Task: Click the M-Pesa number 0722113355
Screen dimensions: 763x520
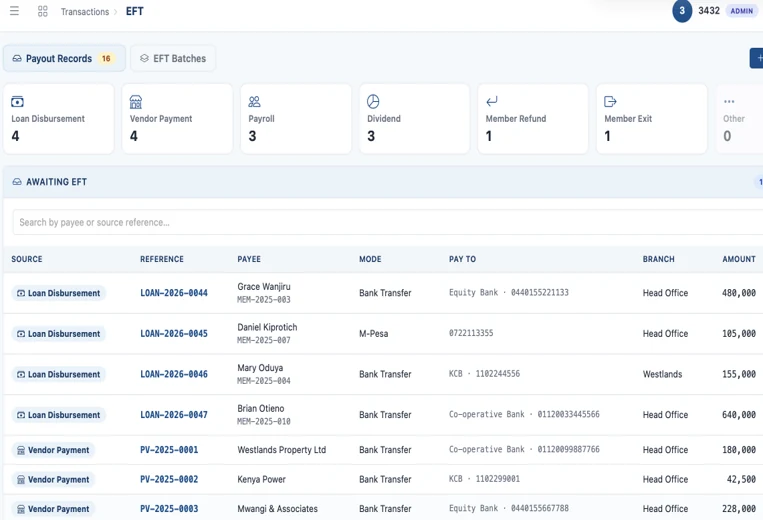Action: point(471,333)
